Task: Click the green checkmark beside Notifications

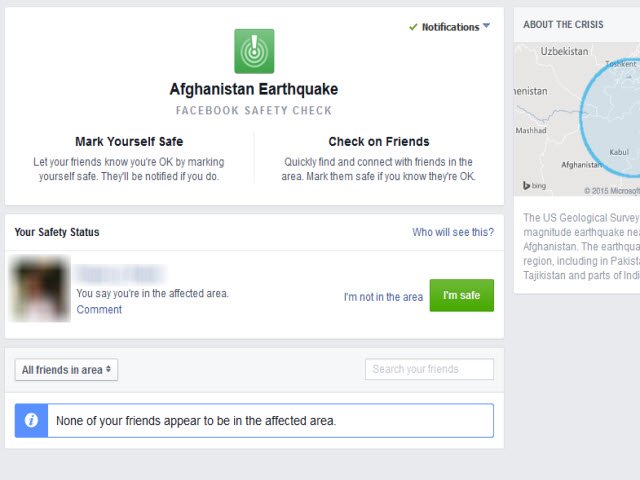Action: tap(413, 27)
